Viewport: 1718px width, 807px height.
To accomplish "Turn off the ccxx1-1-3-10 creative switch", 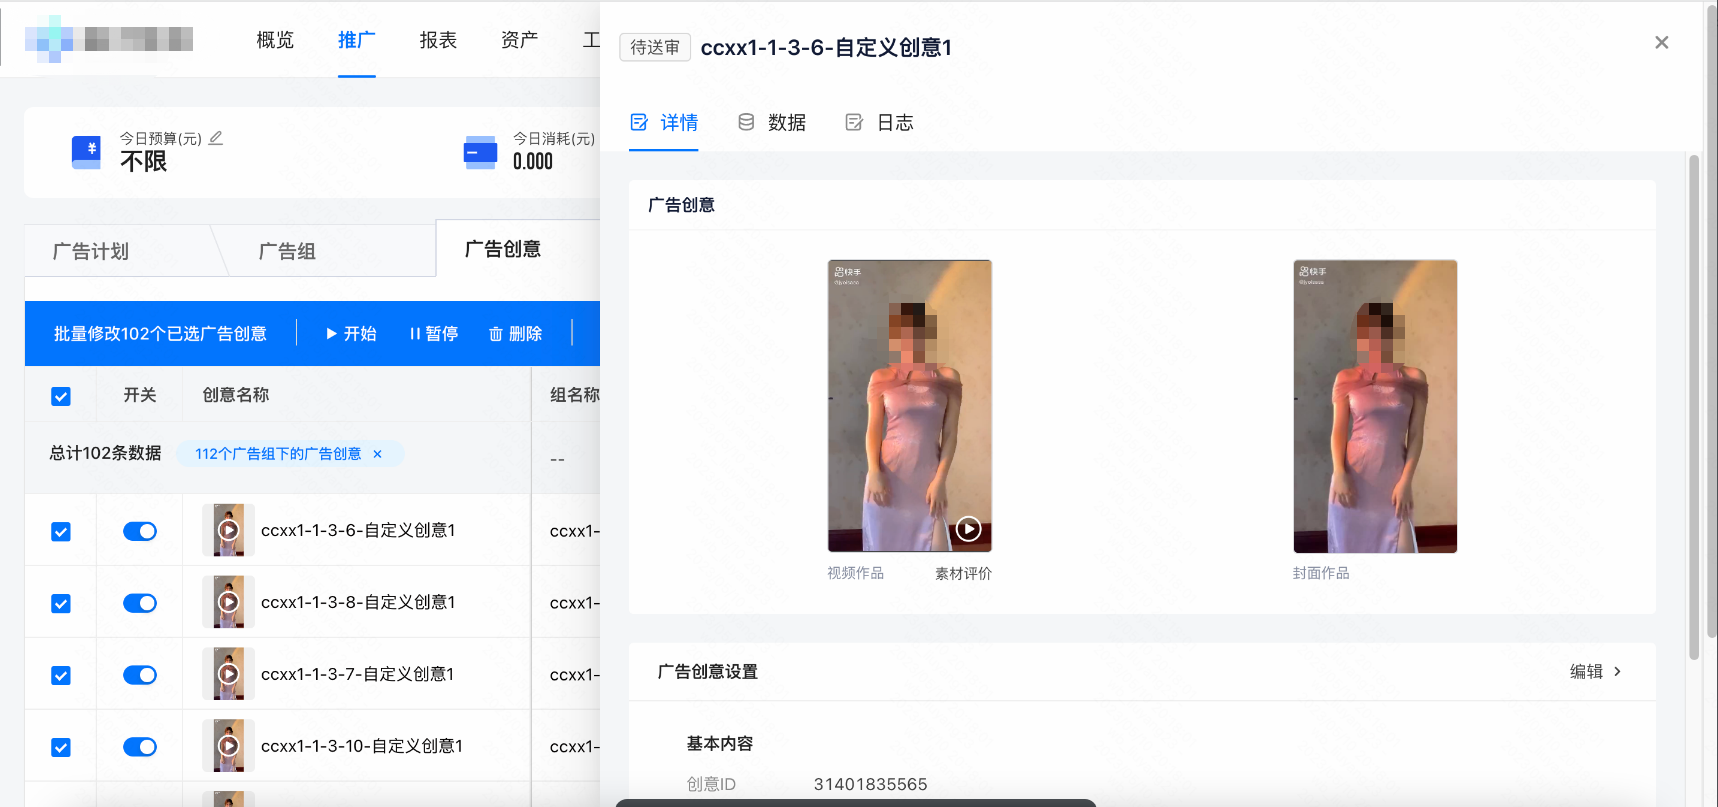I will point(140,747).
